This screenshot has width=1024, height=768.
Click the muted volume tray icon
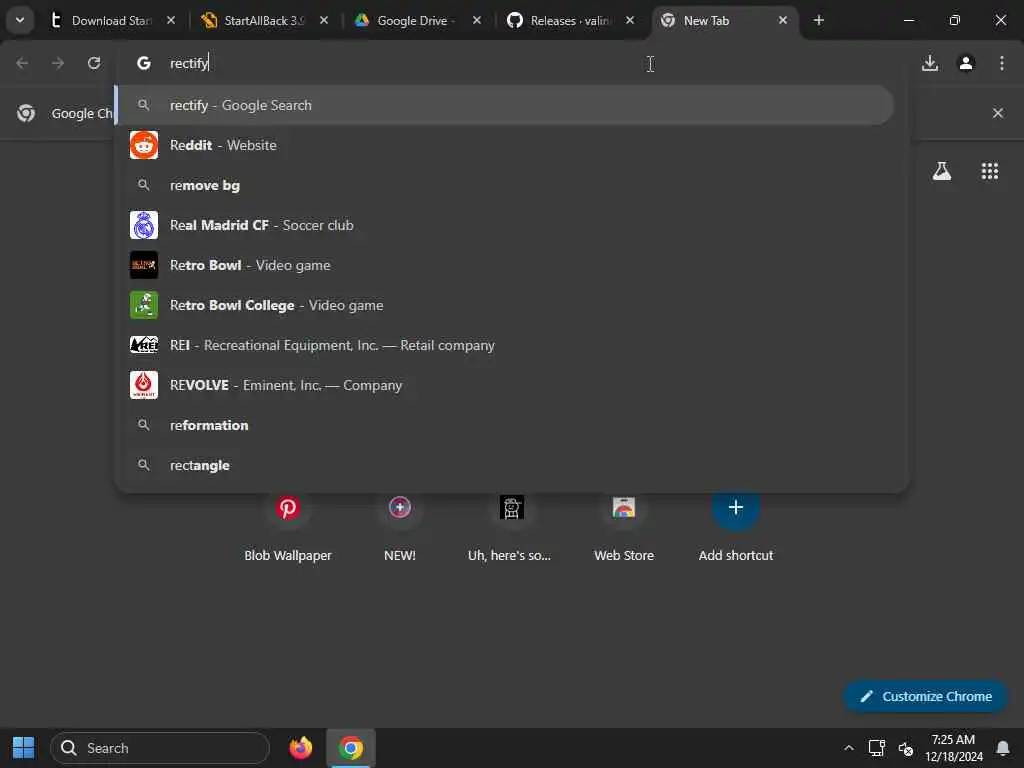point(905,748)
